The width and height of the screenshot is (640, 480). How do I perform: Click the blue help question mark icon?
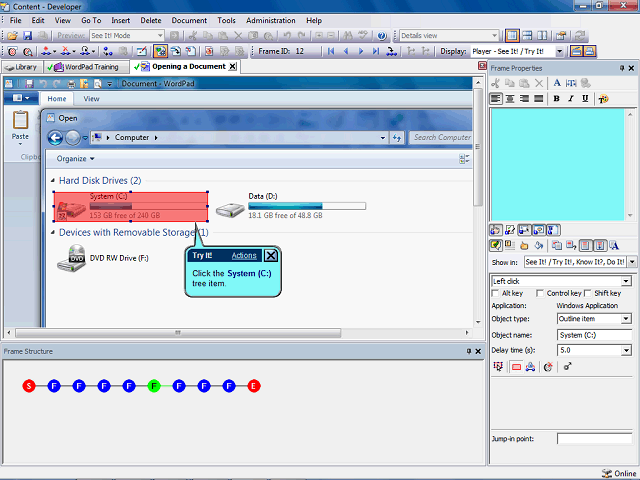point(382,36)
